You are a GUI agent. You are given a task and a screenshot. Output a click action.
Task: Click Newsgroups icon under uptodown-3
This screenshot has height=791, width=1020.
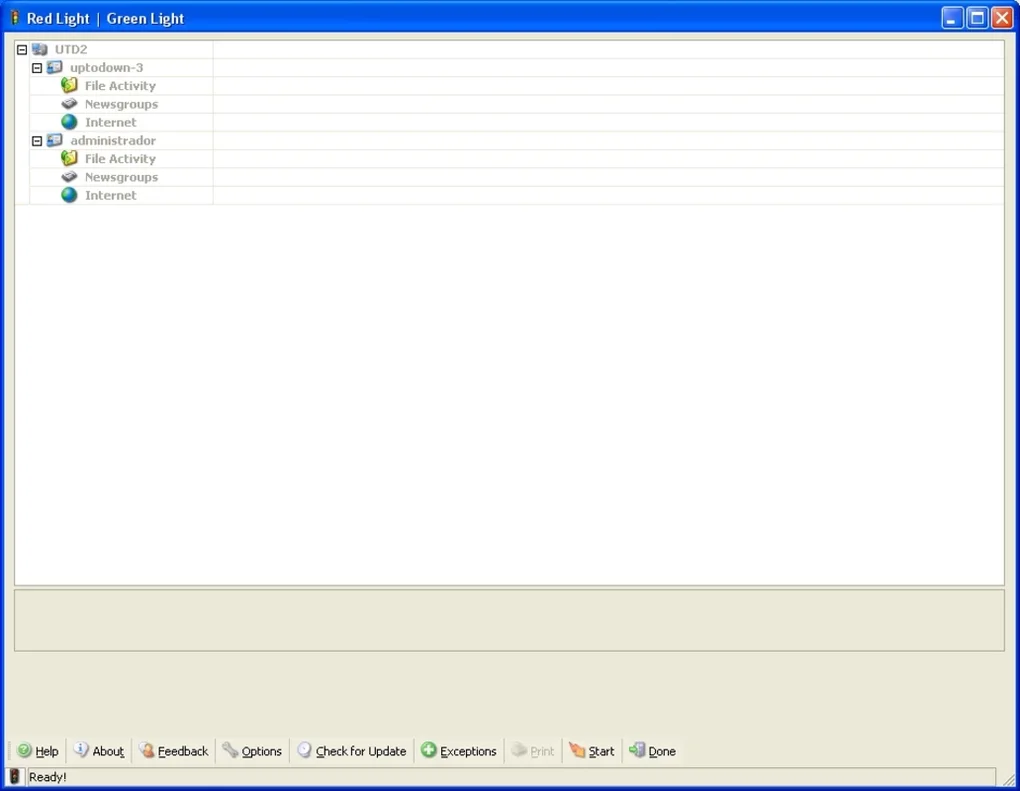[x=69, y=104]
